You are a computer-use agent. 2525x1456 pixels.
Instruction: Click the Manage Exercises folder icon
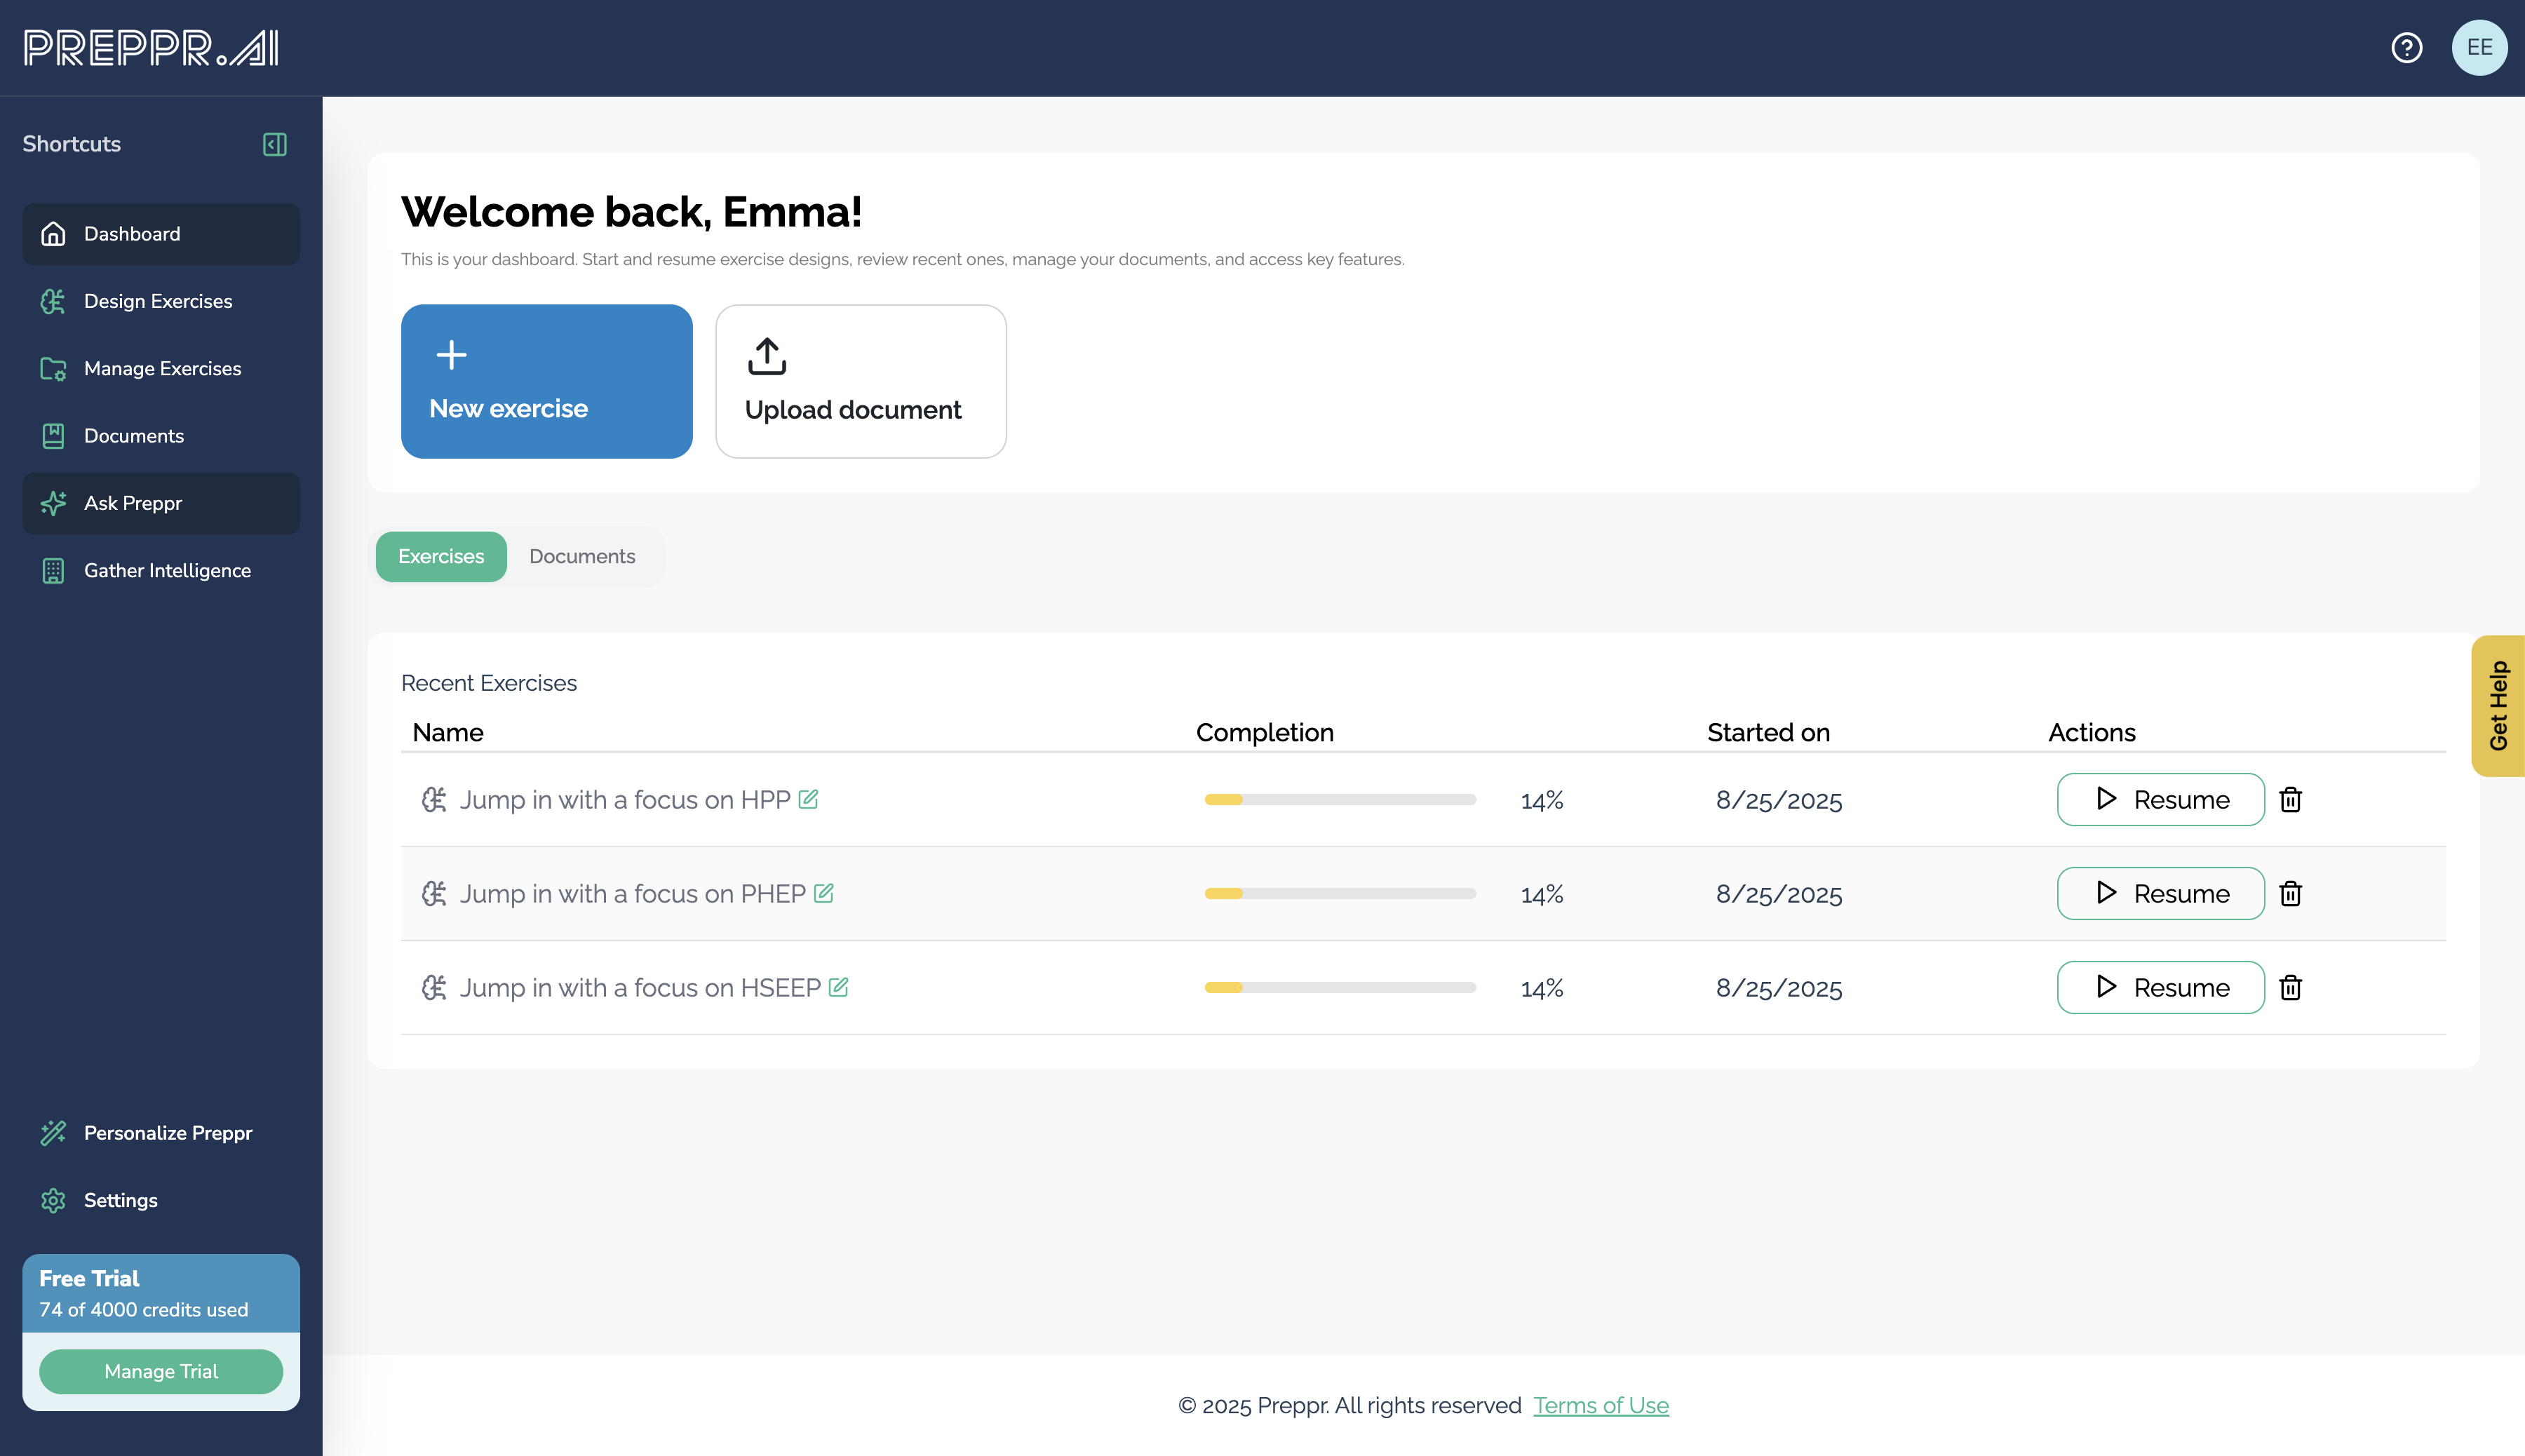(x=53, y=369)
